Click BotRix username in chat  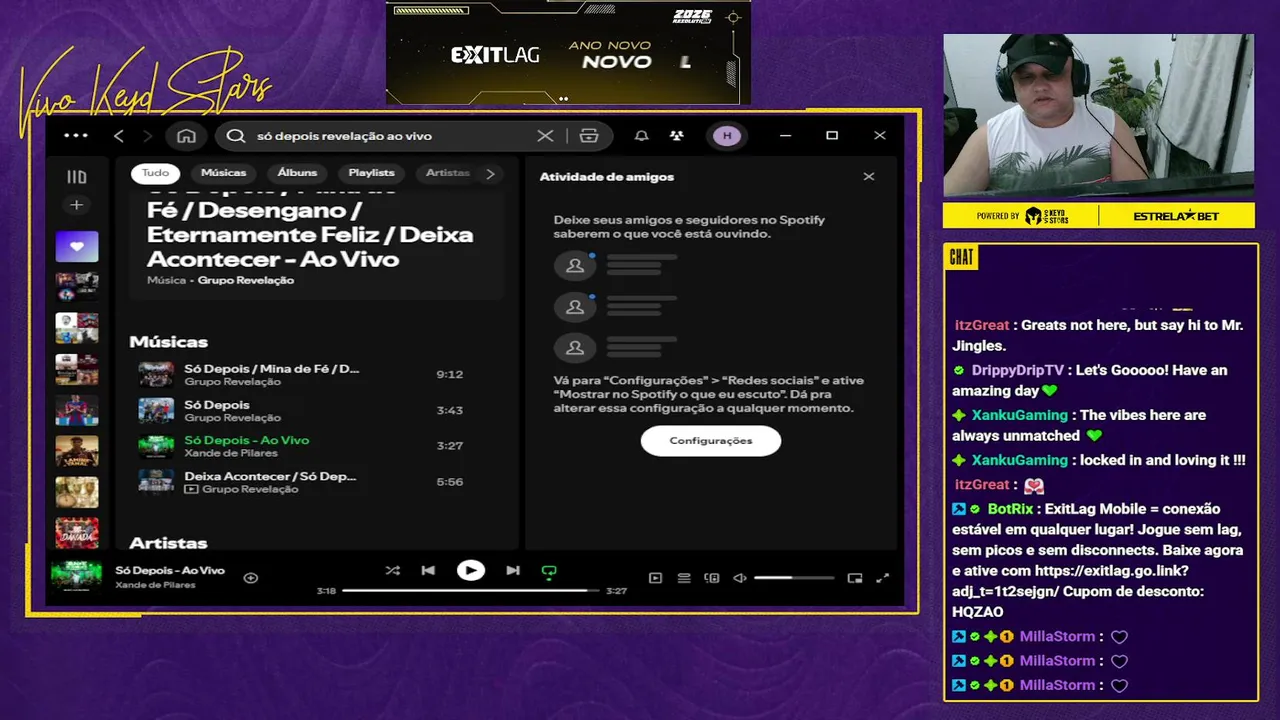1010,509
